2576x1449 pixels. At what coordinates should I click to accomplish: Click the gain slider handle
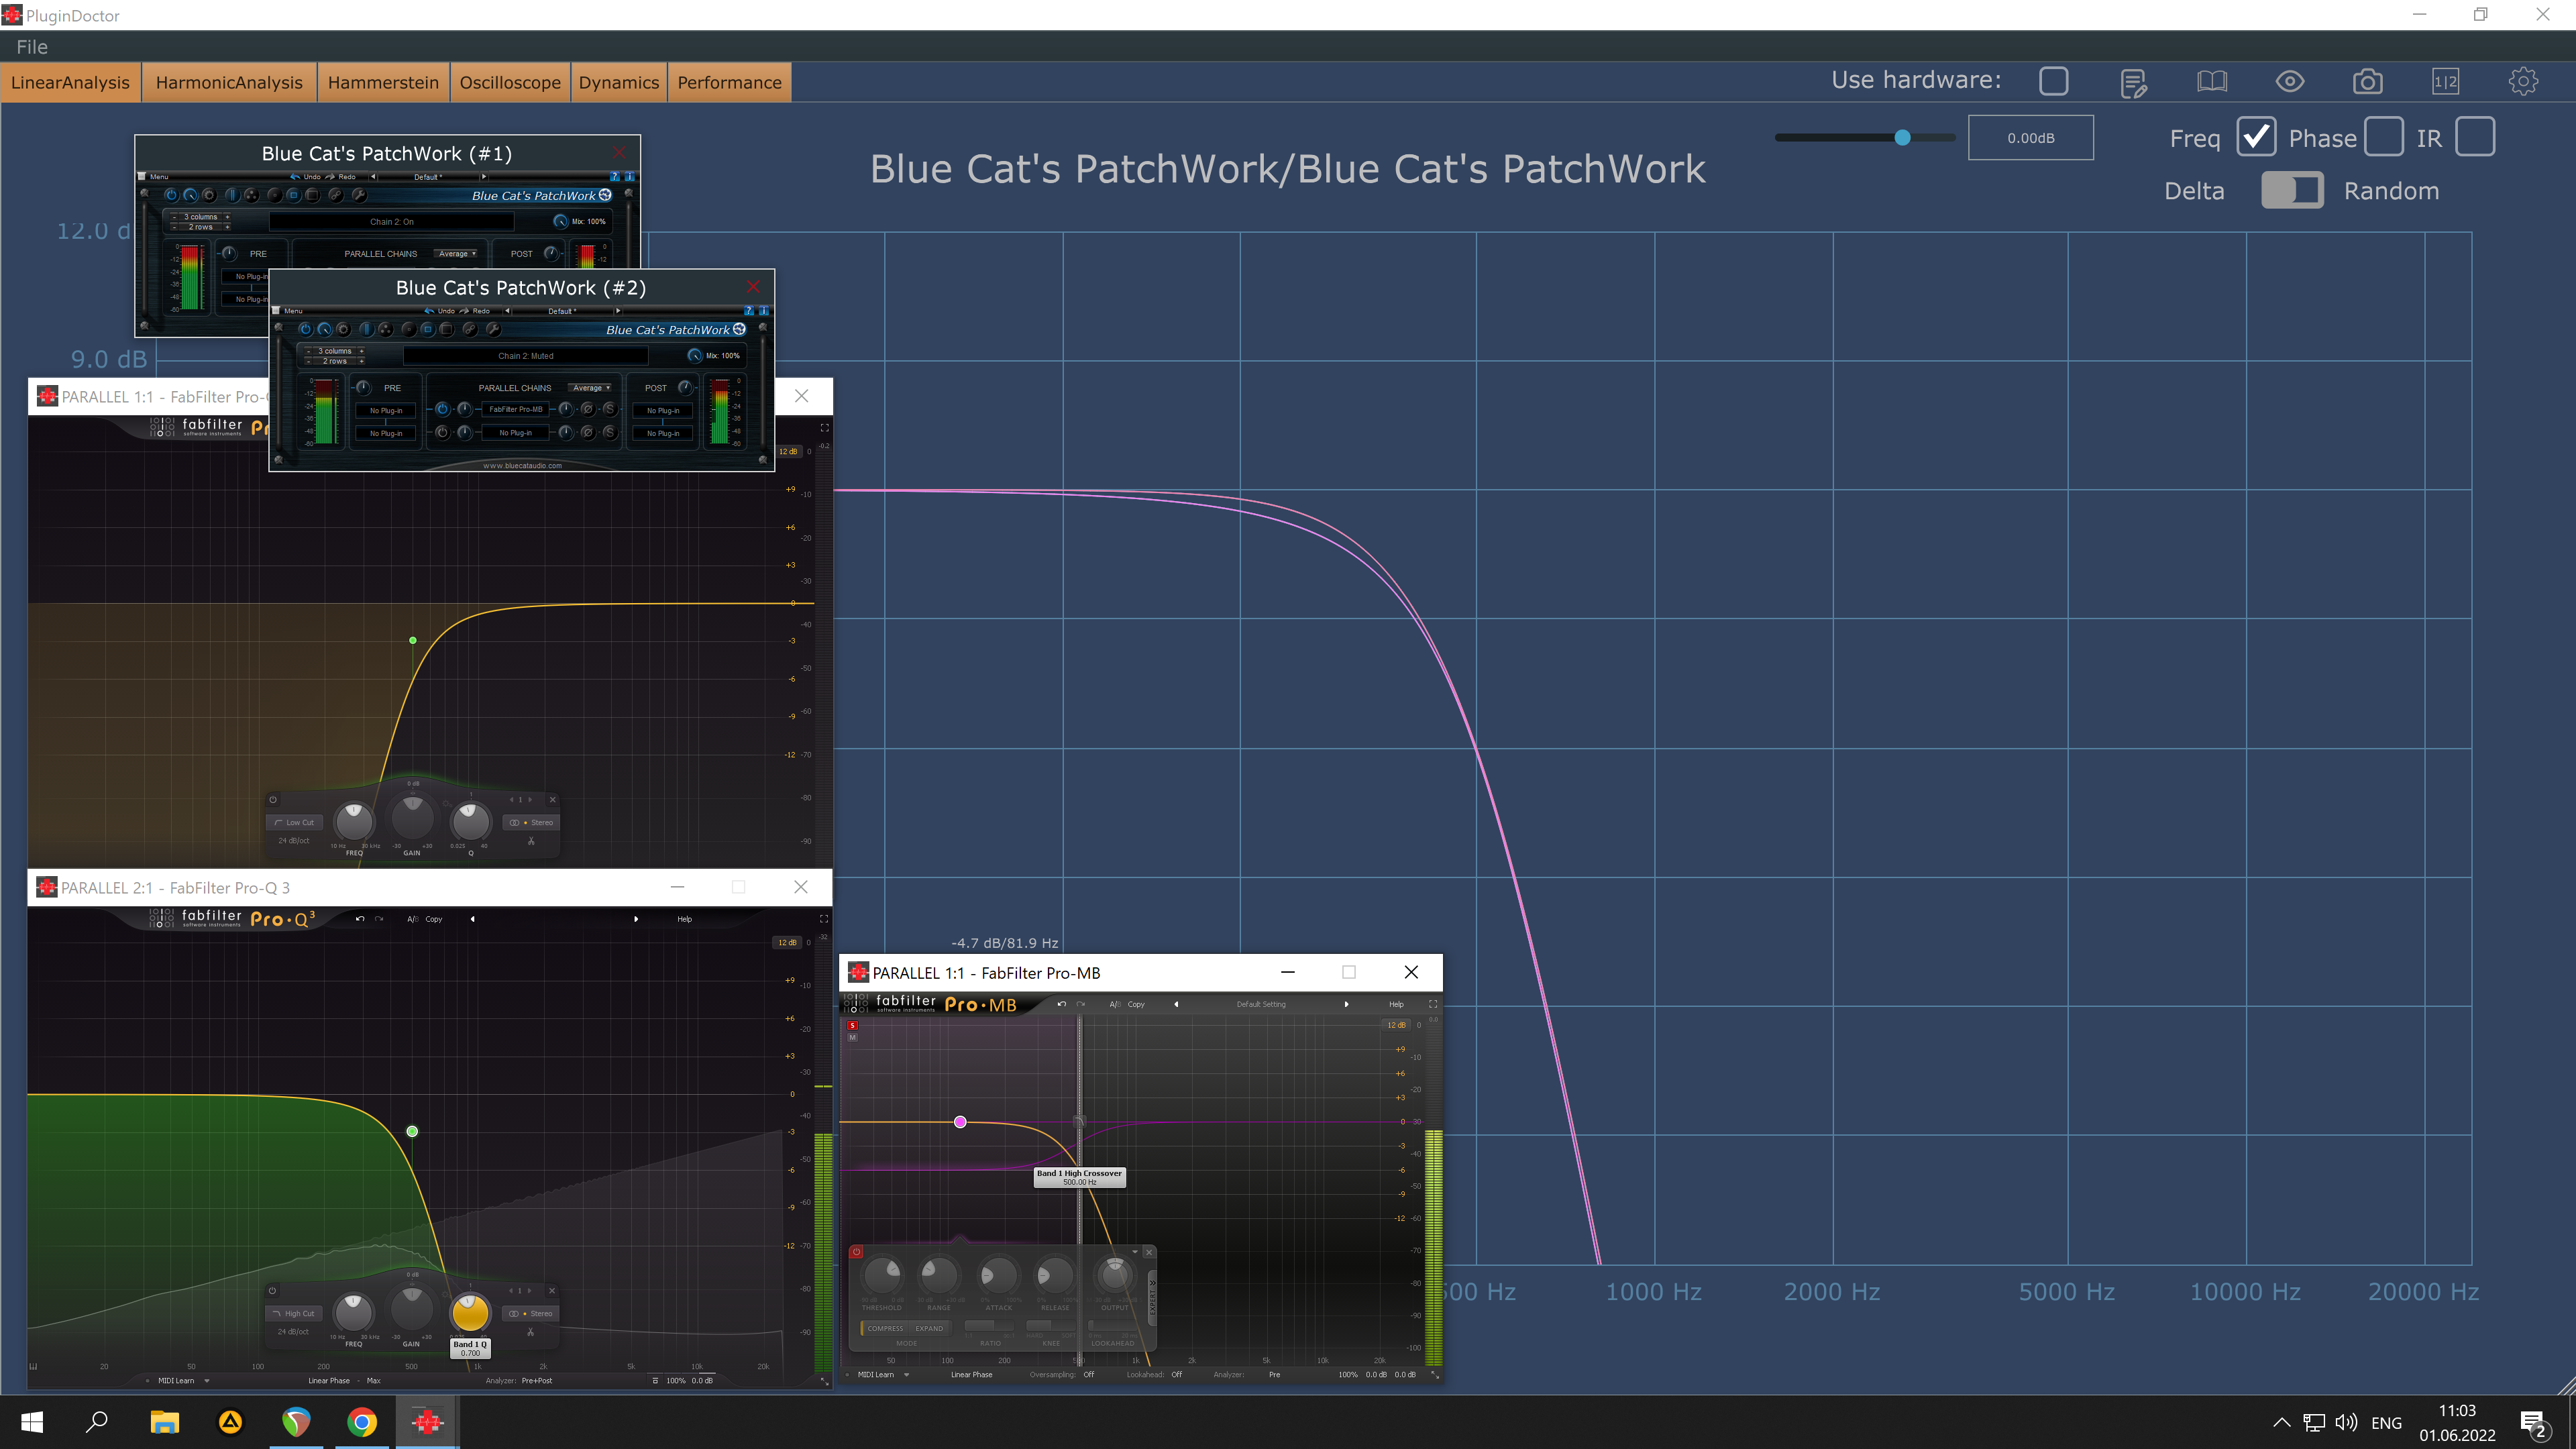click(x=1902, y=138)
